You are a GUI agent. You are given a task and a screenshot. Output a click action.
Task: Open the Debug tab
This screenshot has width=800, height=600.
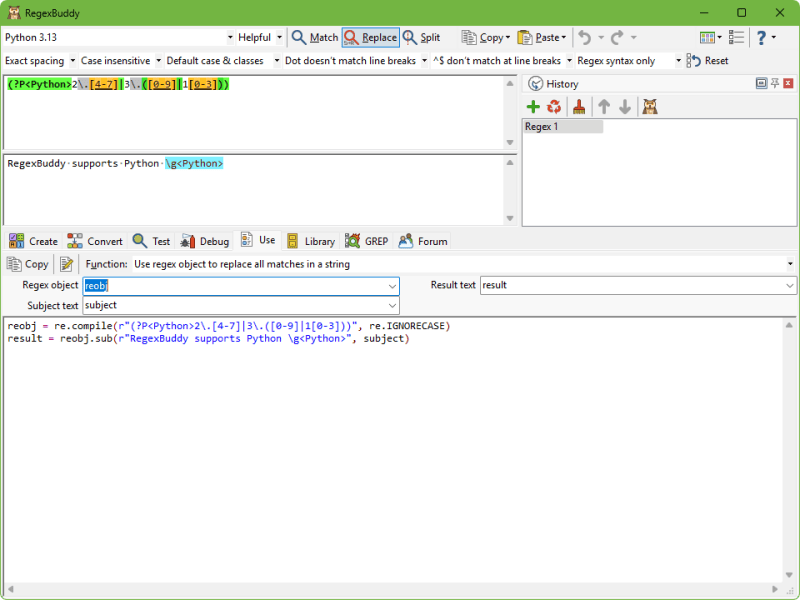205,241
